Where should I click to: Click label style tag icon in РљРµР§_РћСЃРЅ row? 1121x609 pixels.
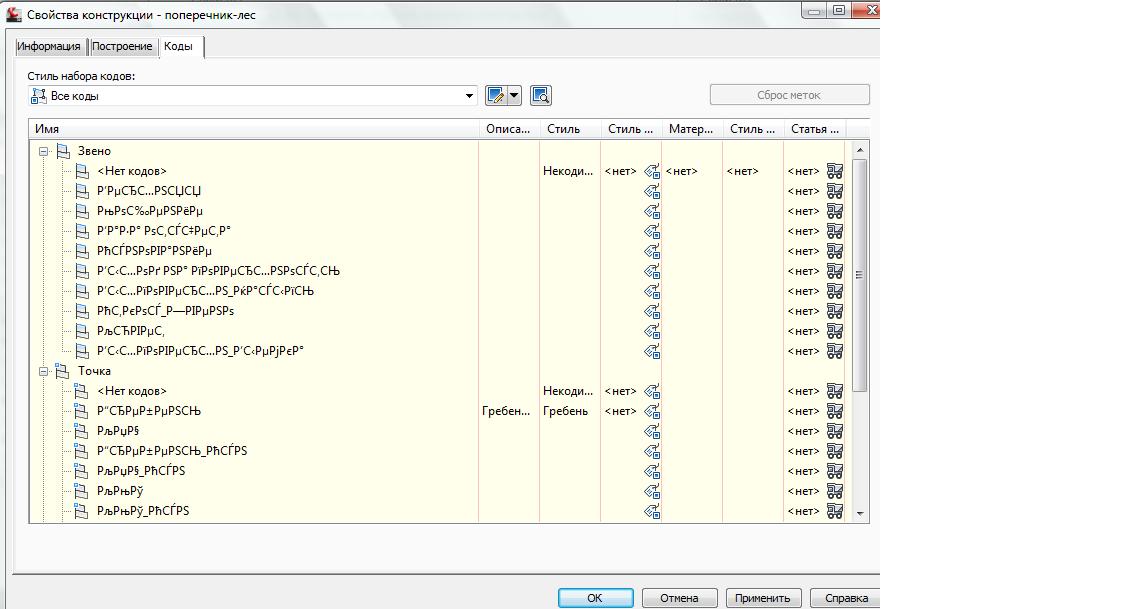coord(651,472)
